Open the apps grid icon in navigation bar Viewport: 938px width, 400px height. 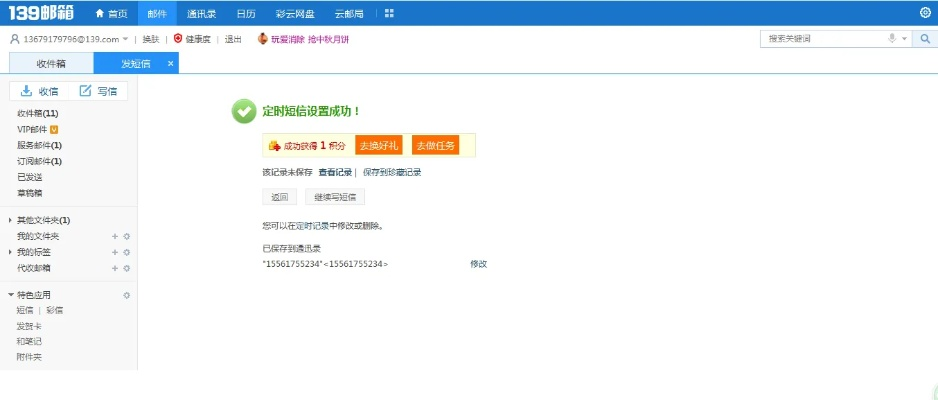point(389,13)
